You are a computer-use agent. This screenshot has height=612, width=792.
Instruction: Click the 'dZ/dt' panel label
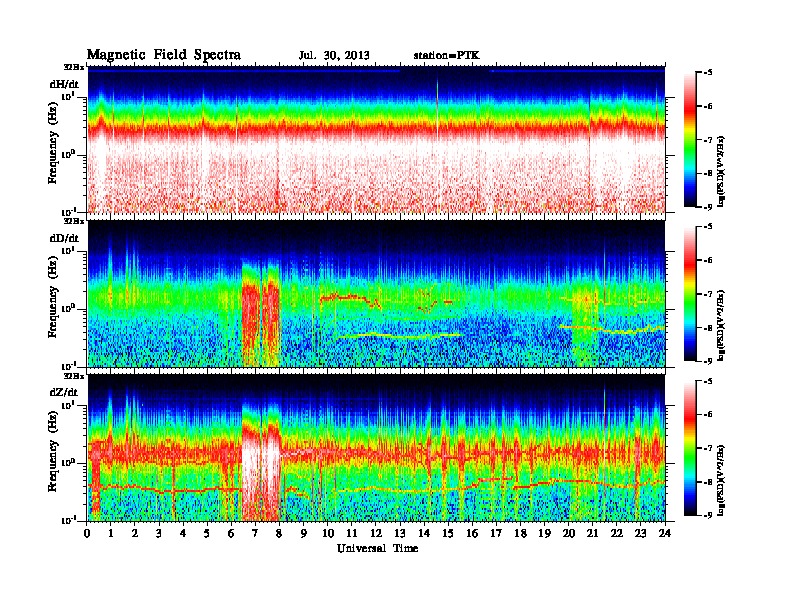click(x=64, y=392)
